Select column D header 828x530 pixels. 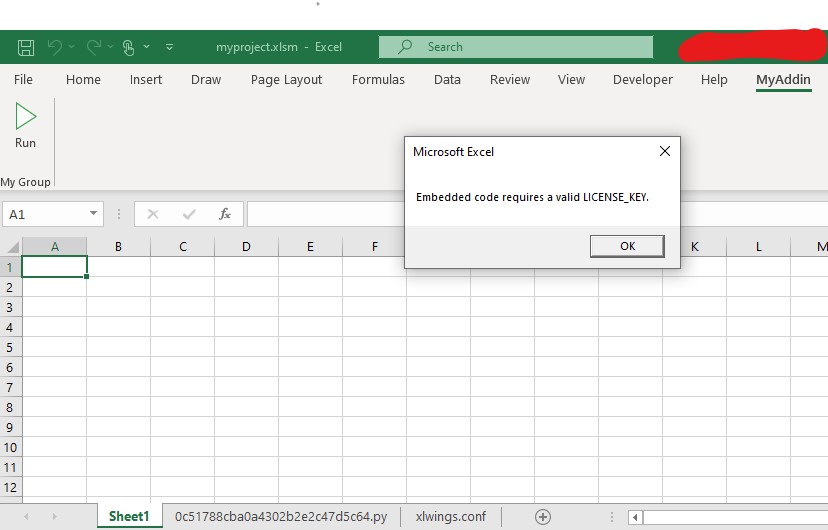246,247
